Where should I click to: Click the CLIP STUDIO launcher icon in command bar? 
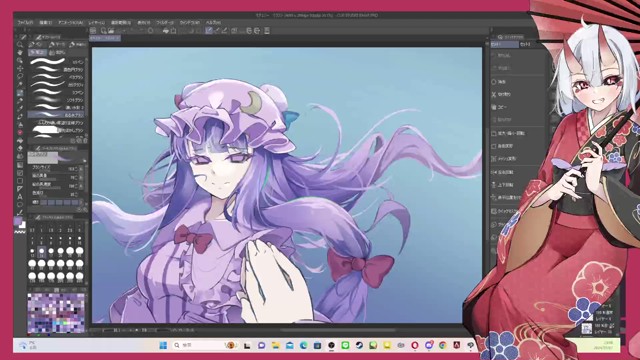pos(93,31)
